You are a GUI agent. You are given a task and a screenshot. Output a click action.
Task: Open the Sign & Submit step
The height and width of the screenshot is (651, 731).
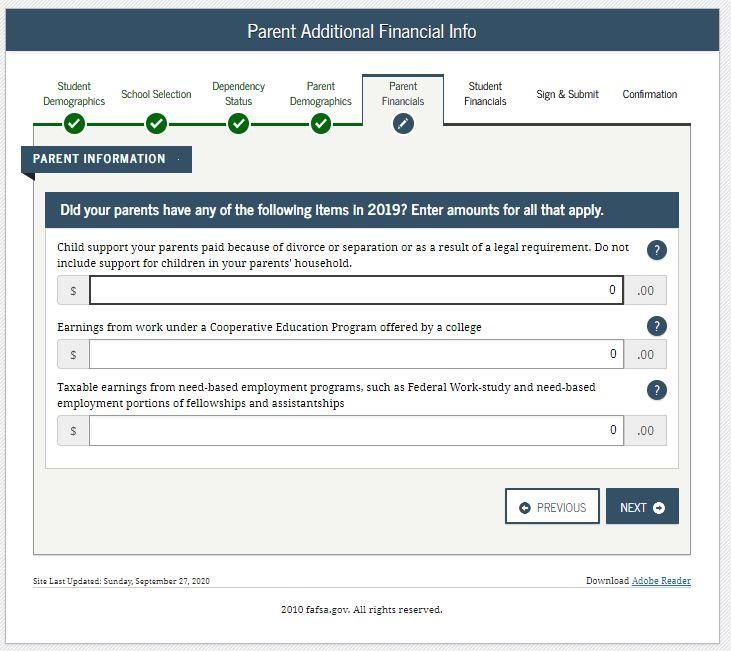567,94
